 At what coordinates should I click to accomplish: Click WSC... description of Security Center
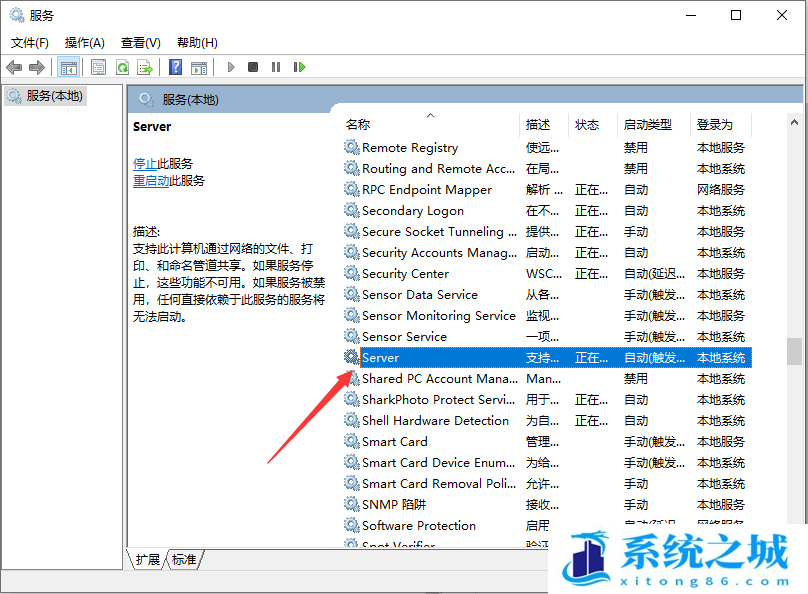pyautogui.click(x=544, y=273)
